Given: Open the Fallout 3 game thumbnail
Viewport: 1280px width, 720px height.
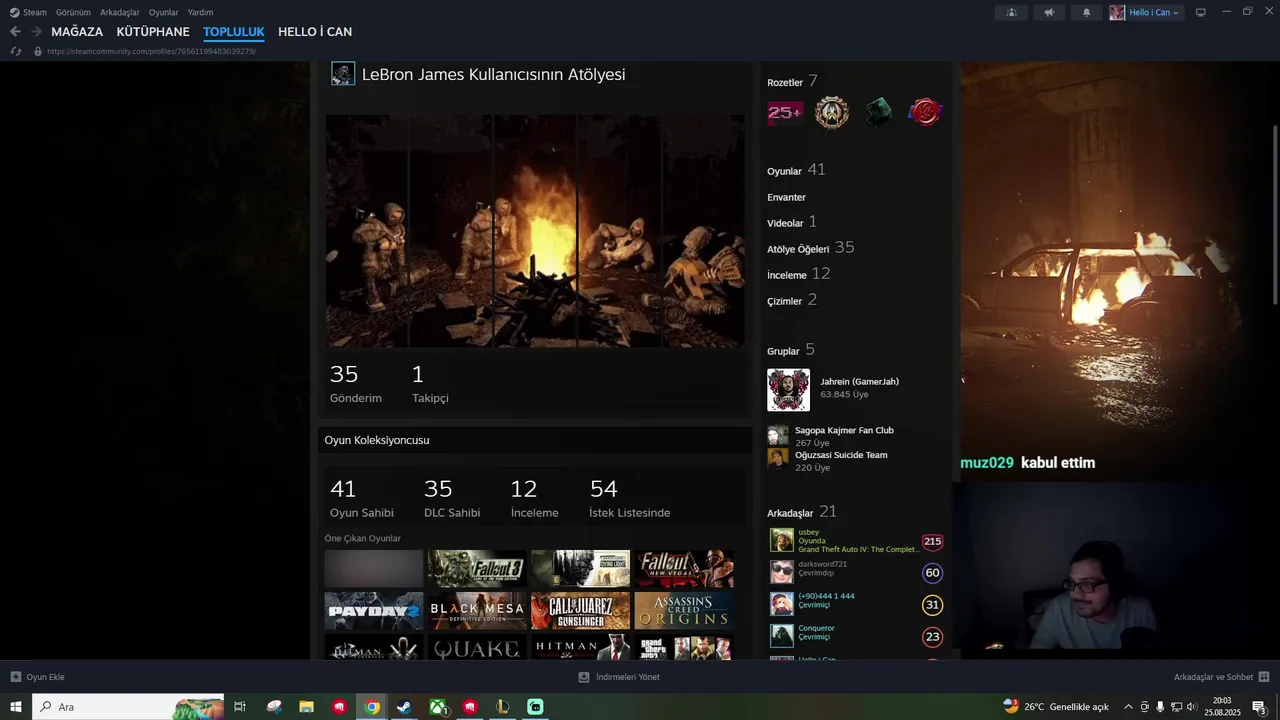Looking at the screenshot, I should [x=477, y=568].
